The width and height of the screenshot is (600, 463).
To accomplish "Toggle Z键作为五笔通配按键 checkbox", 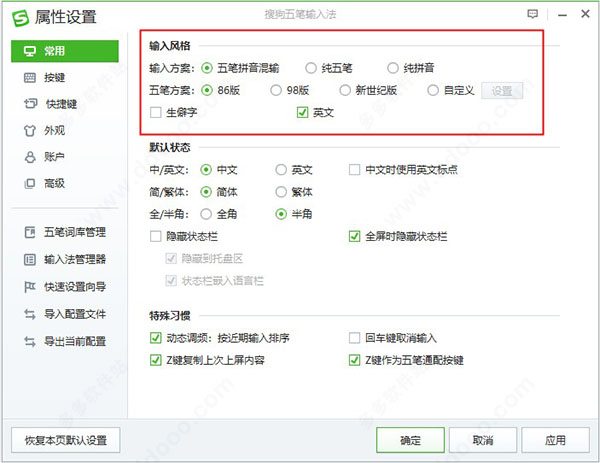I will click(355, 360).
